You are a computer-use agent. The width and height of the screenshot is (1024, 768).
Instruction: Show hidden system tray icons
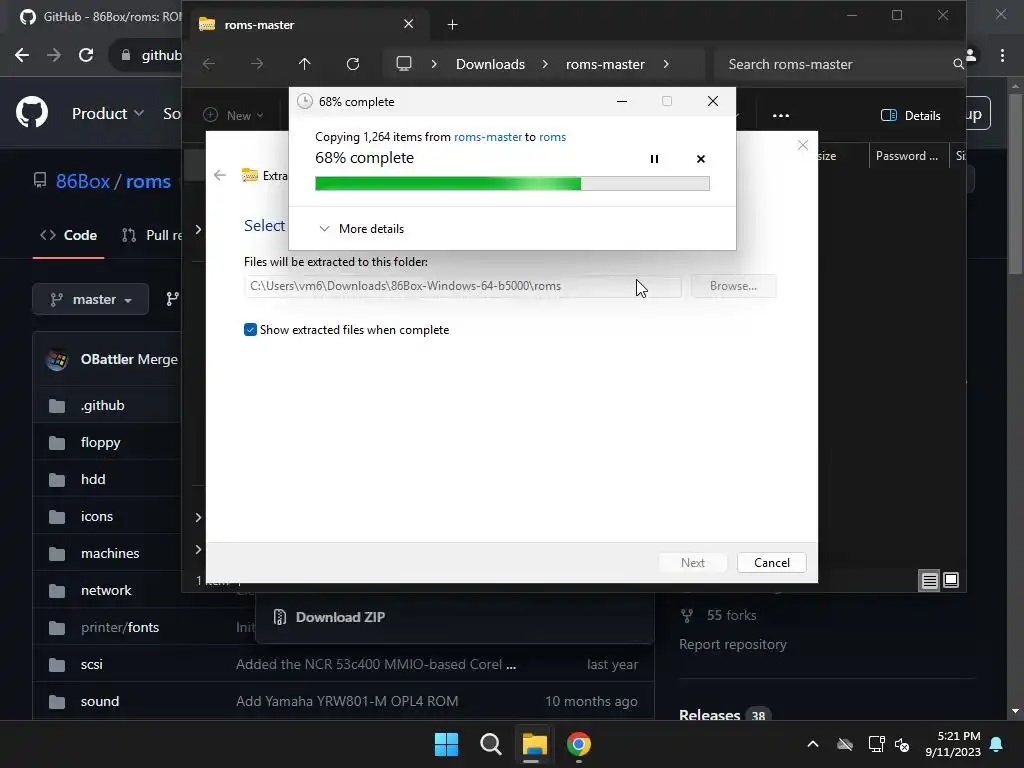[813, 744]
